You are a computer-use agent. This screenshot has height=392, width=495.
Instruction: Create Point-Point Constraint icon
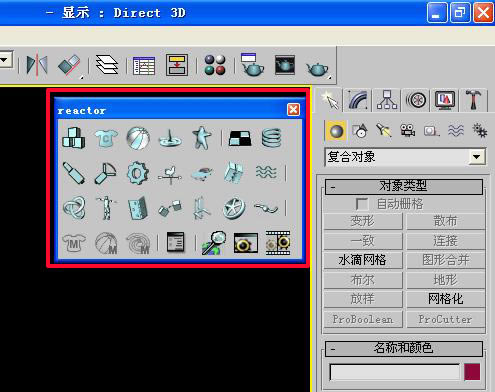[x=170, y=208]
